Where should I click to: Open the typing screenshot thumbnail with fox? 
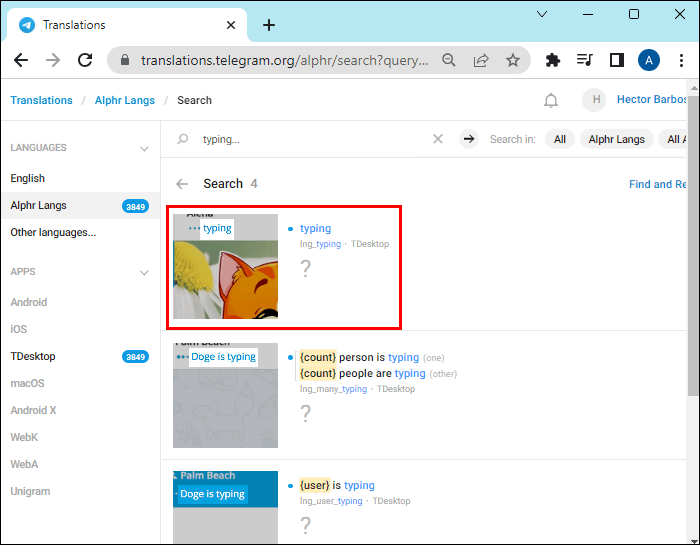coord(225,266)
